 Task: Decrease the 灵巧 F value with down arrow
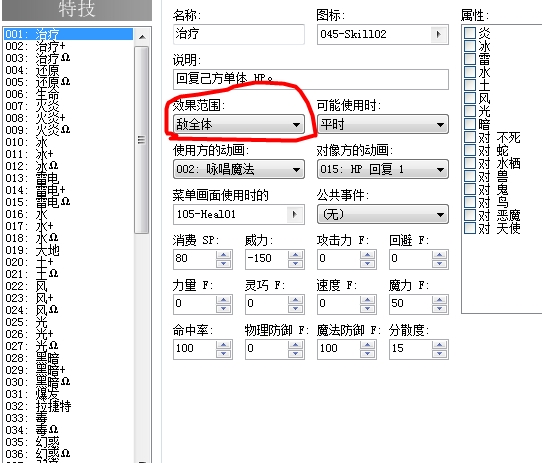click(x=295, y=308)
